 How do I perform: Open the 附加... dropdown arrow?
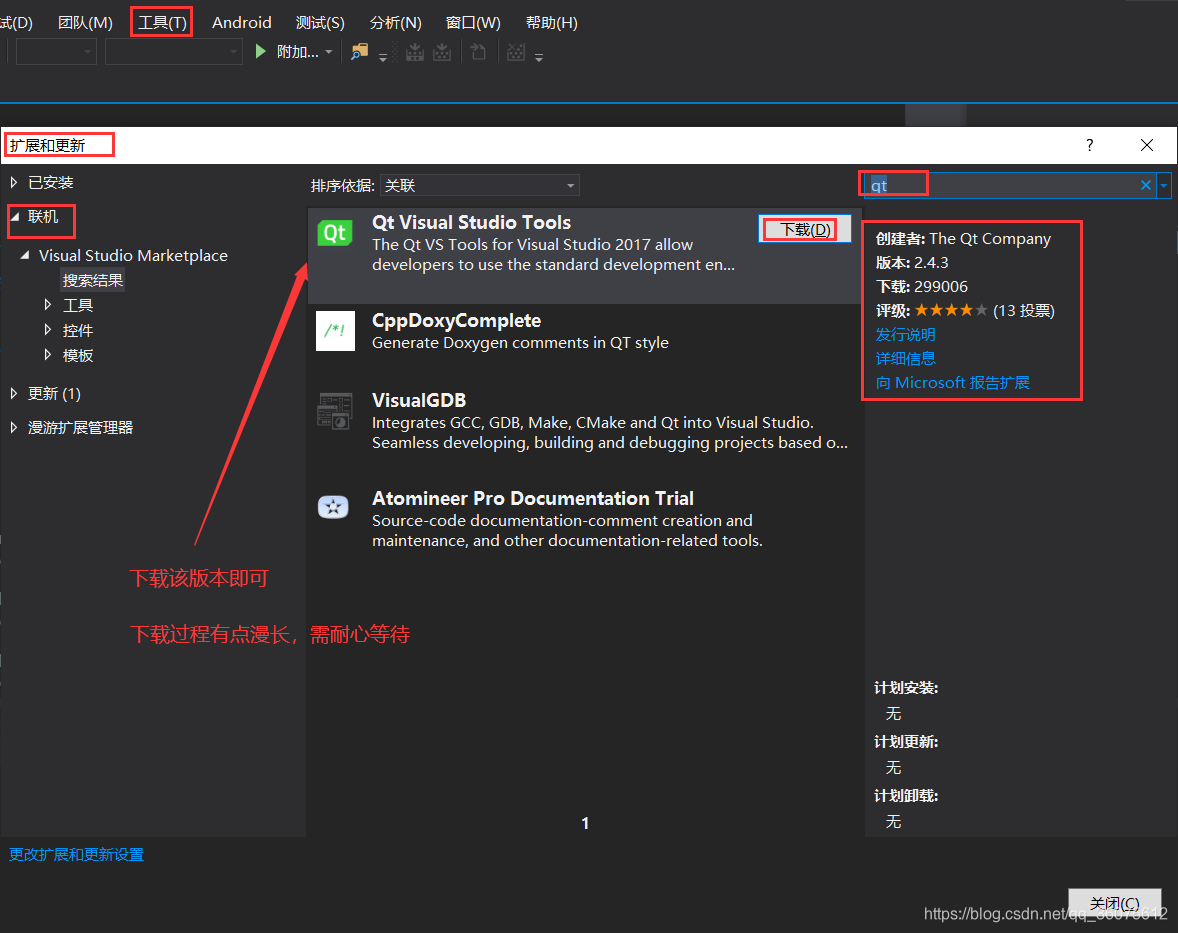pyautogui.click(x=328, y=52)
